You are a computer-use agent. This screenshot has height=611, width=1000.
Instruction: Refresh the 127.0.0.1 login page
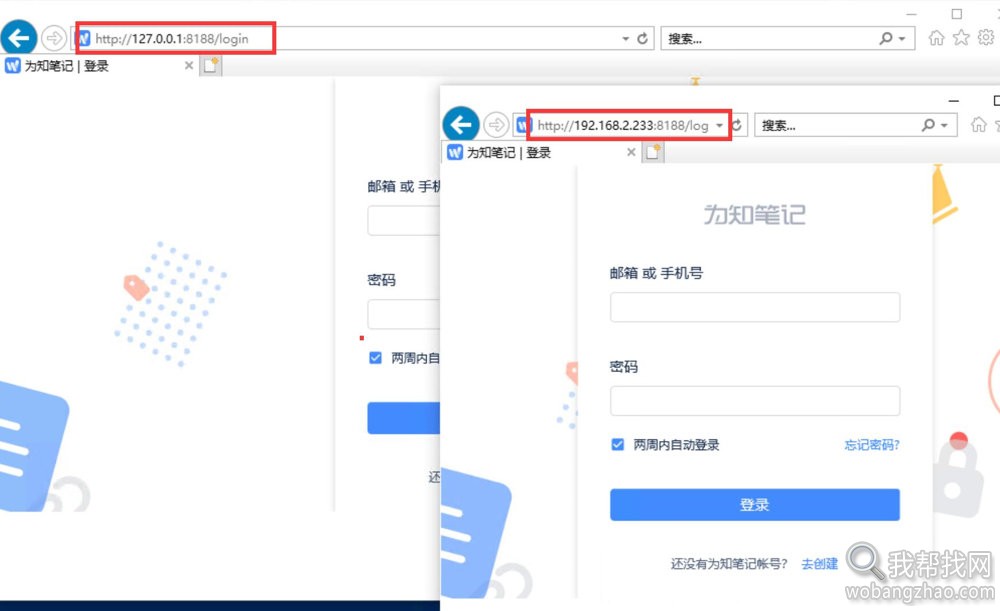[x=642, y=39]
